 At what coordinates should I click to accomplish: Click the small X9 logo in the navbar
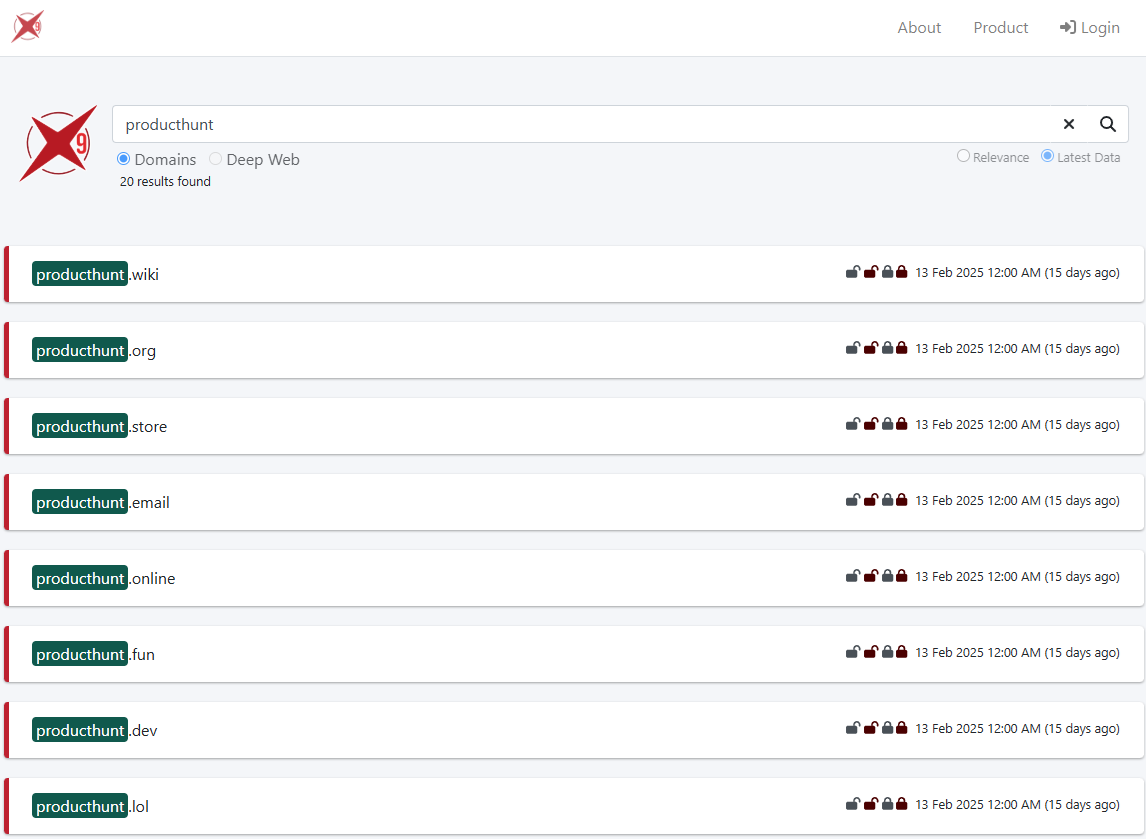click(x=28, y=26)
